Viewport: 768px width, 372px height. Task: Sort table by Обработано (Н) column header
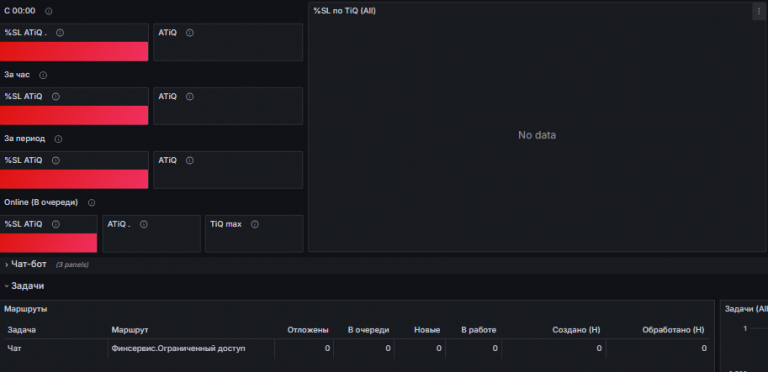tap(673, 330)
